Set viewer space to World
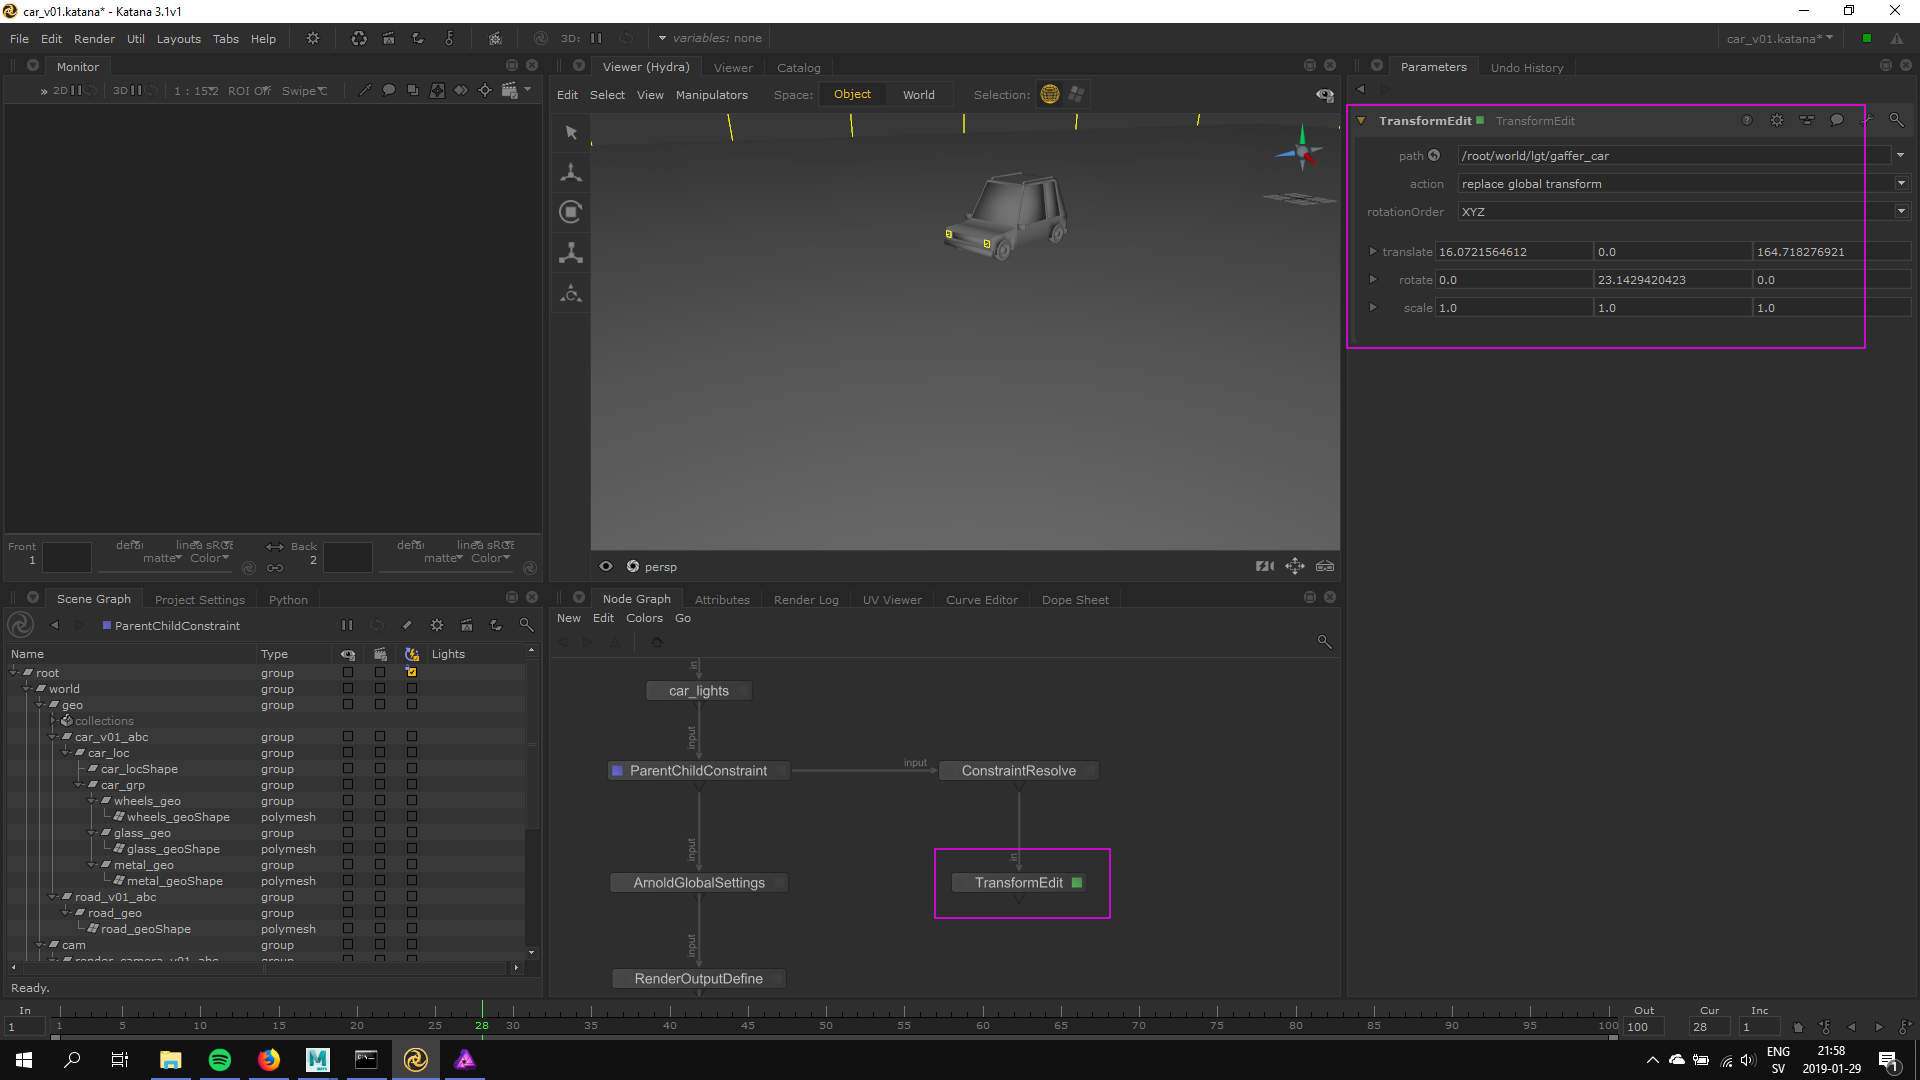The height and width of the screenshot is (1080, 1920). (x=919, y=95)
